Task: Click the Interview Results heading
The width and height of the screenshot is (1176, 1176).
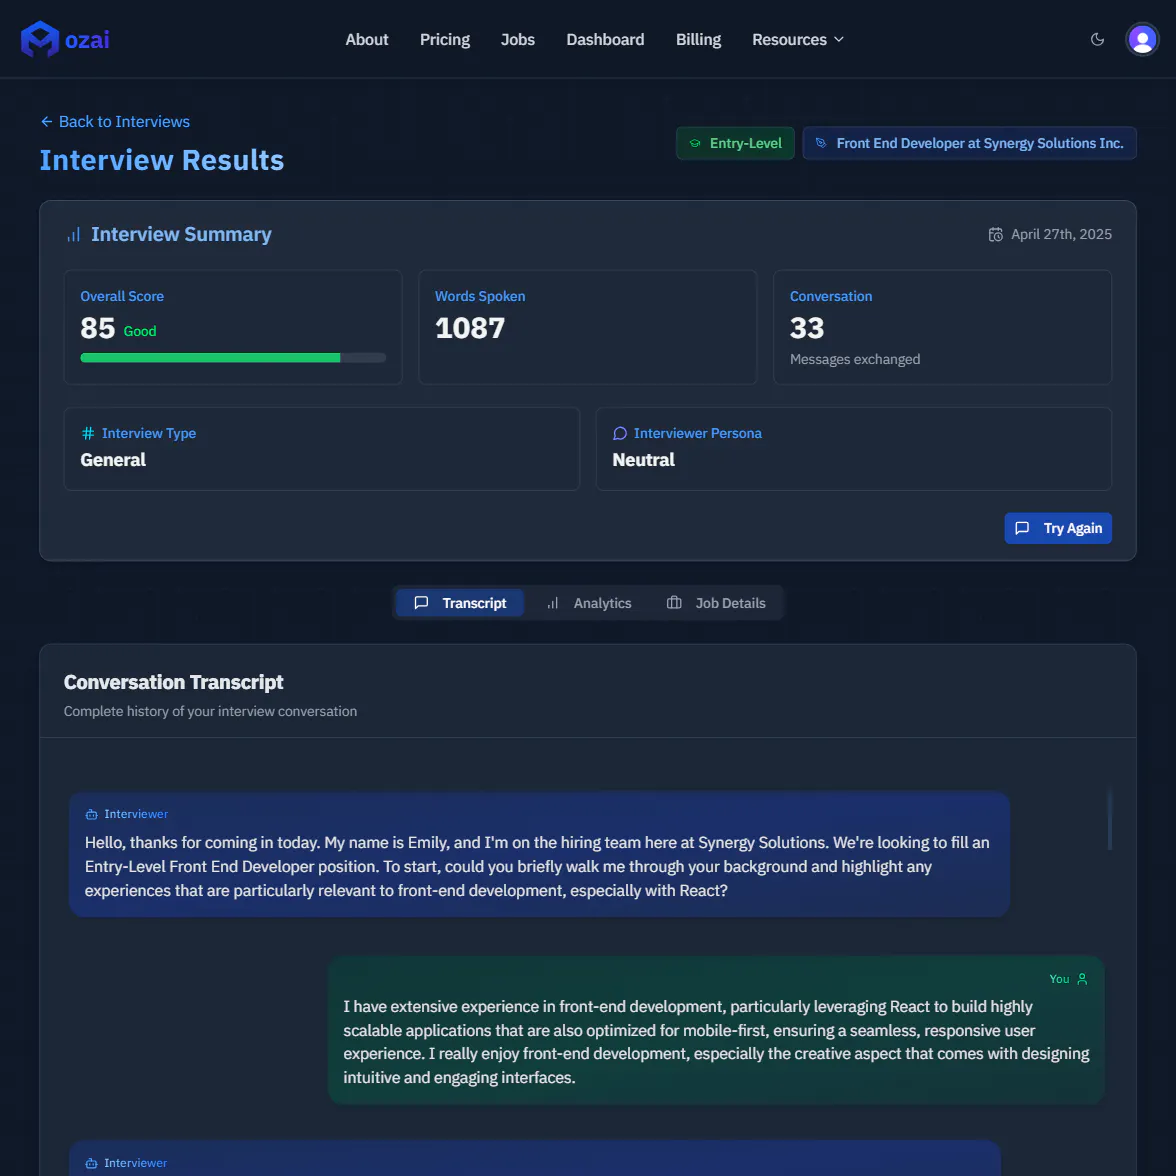Action: [162, 160]
